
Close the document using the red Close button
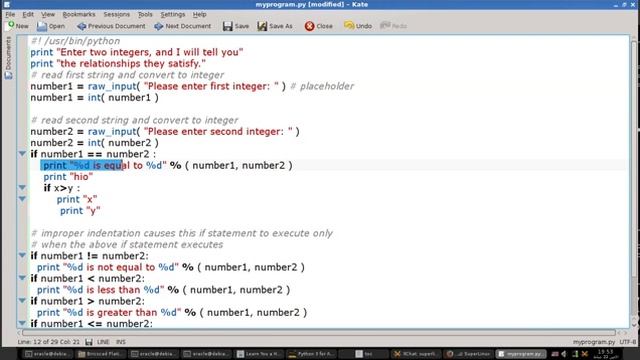318,26
